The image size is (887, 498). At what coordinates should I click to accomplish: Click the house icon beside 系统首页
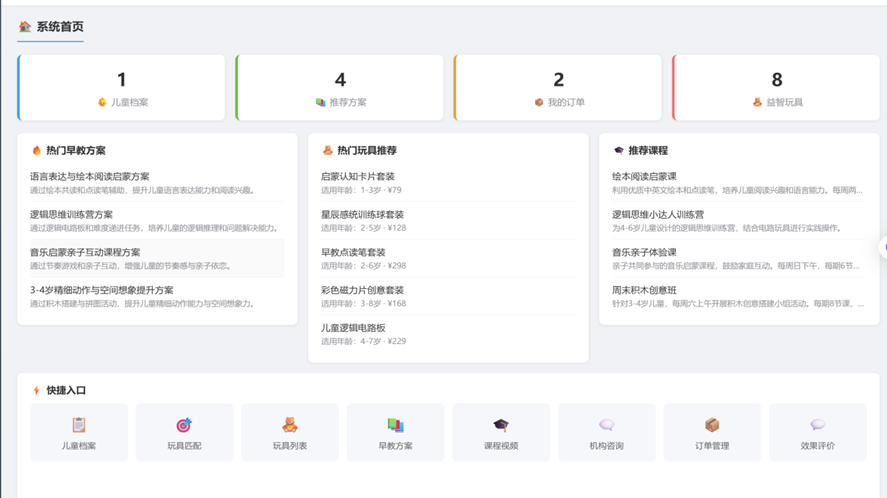tap(25, 27)
